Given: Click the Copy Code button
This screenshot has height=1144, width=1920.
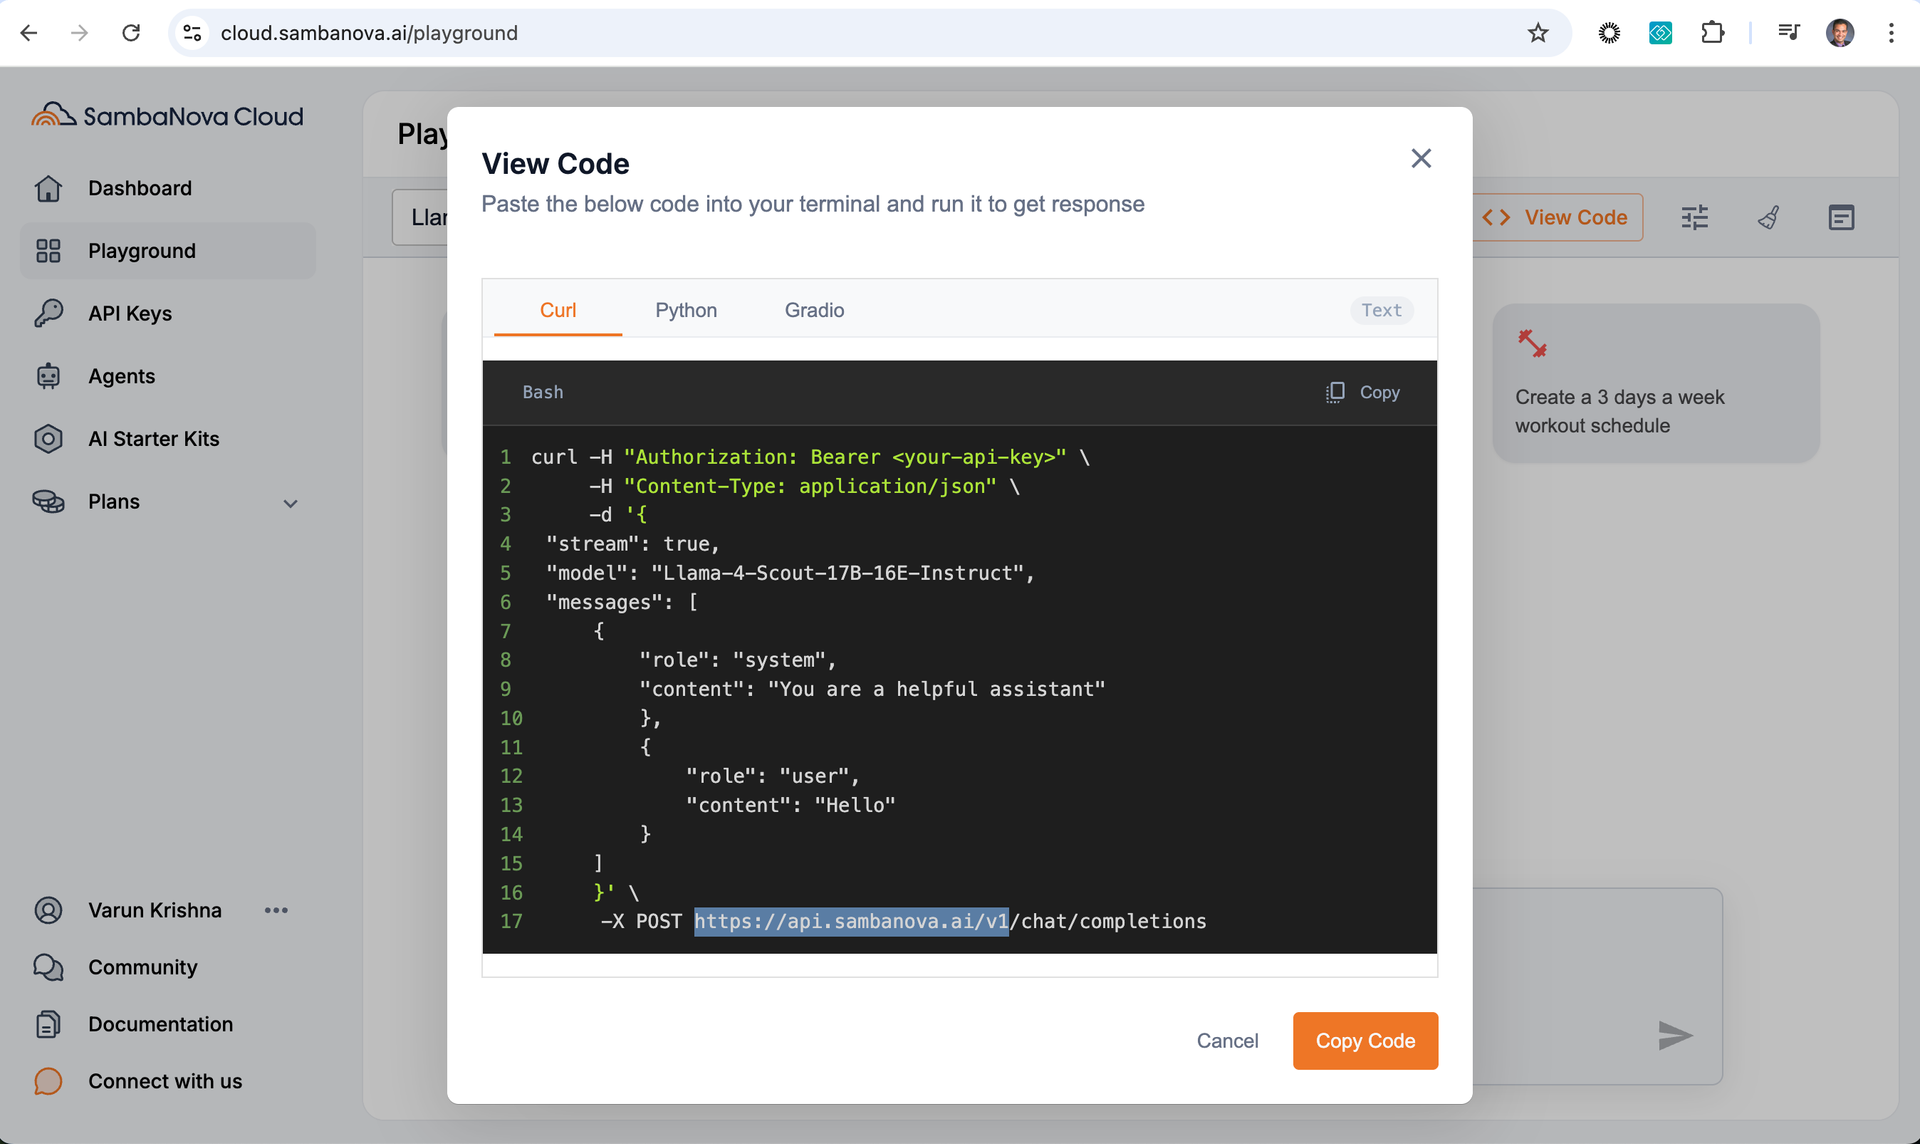Looking at the screenshot, I should [x=1365, y=1040].
